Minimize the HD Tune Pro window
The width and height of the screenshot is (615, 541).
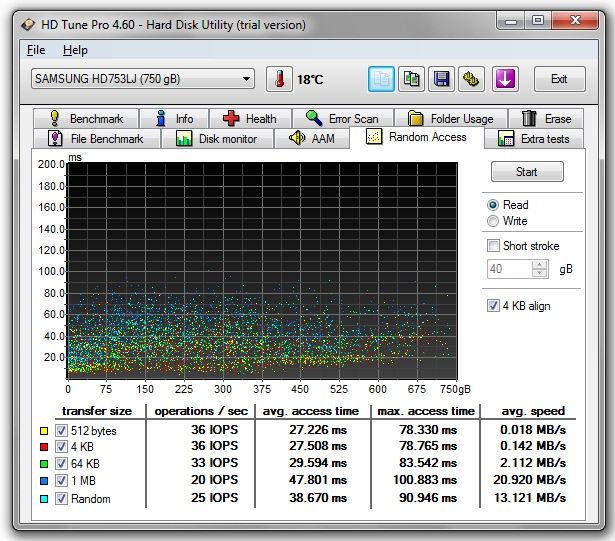pos(511,20)
